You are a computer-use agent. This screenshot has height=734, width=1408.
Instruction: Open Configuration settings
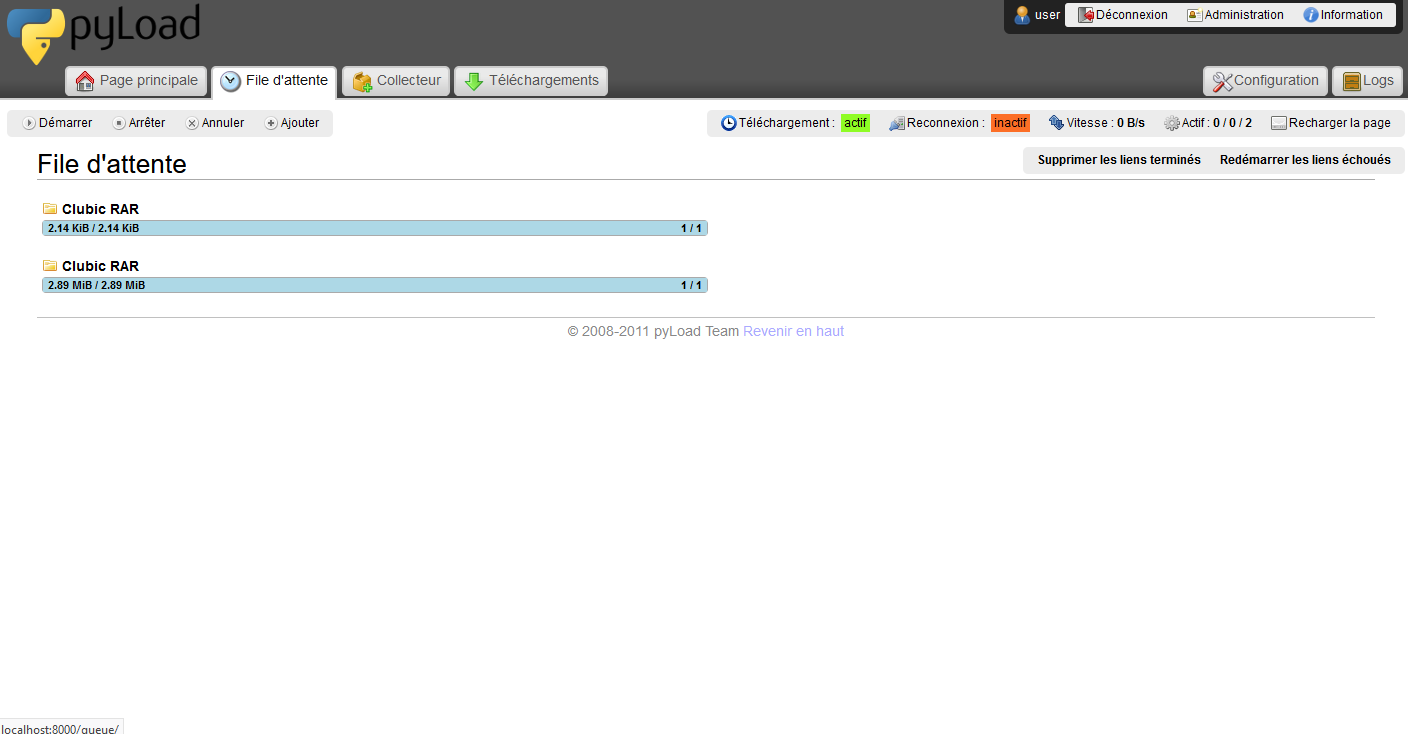pos(1265,81)
